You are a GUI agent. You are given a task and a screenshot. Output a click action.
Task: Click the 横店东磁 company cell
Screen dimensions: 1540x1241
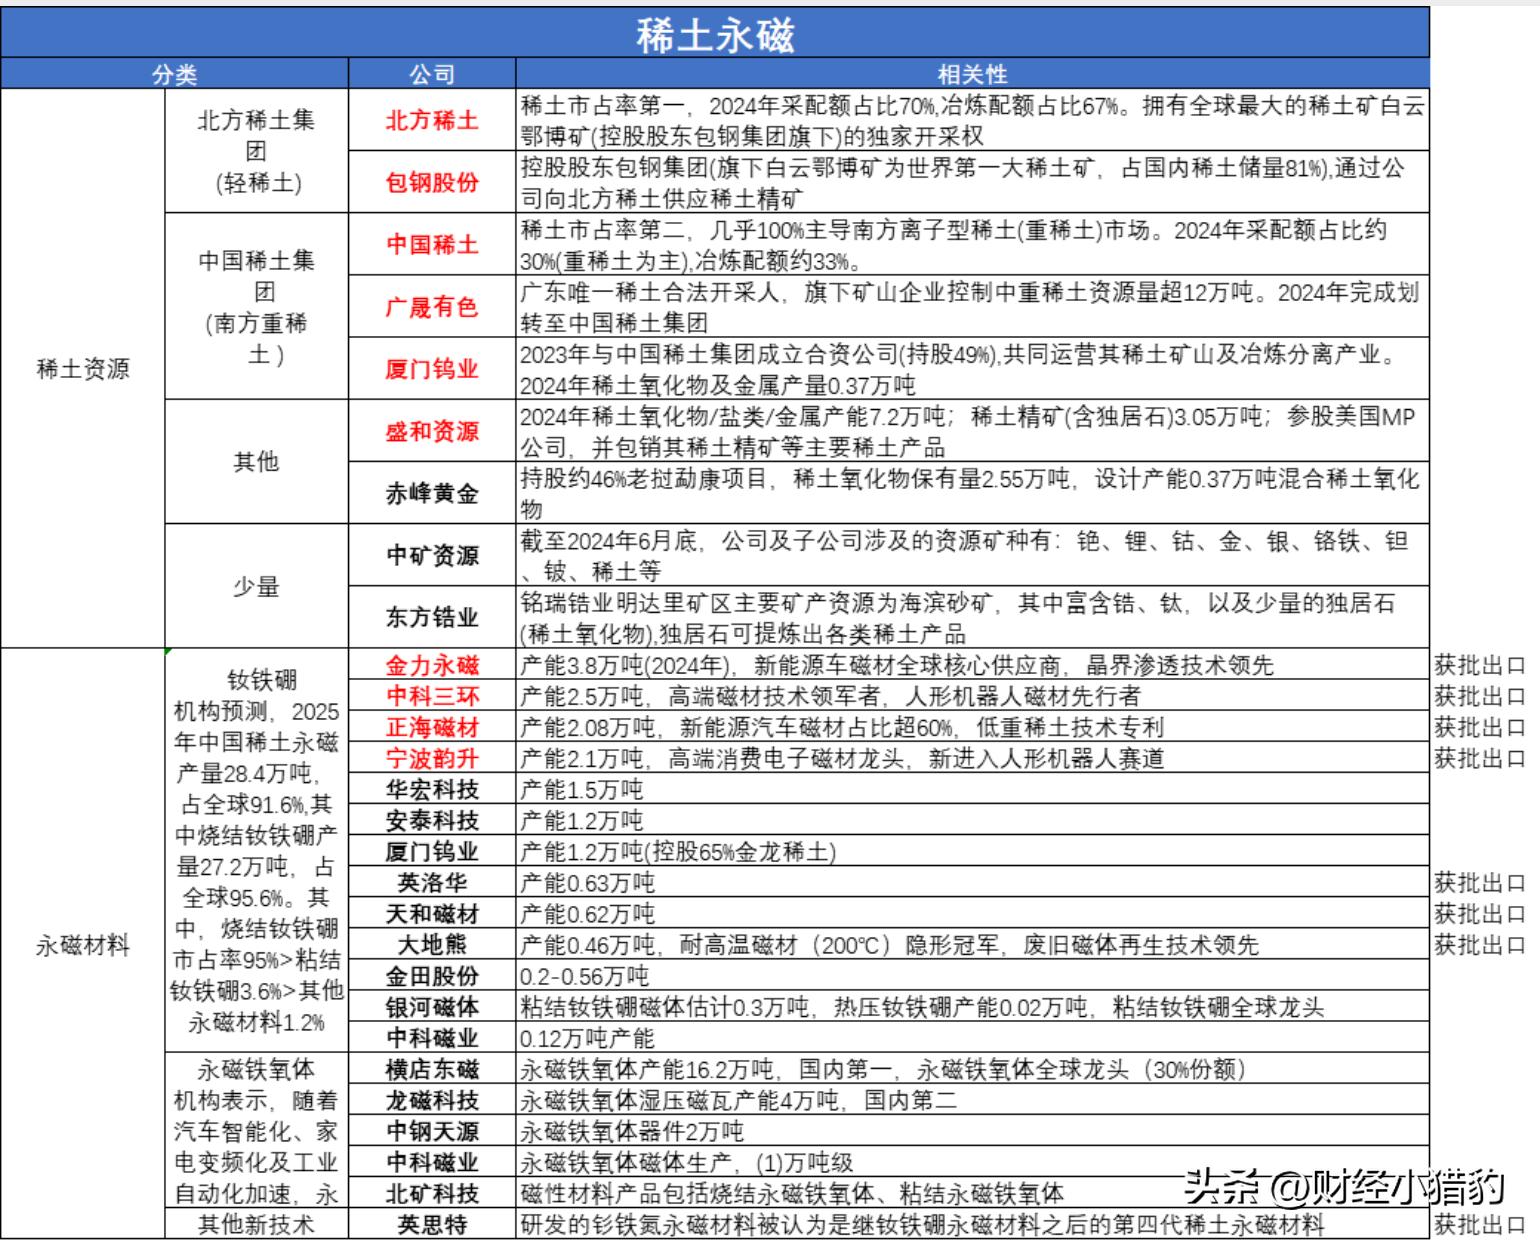click(432, 1068)
